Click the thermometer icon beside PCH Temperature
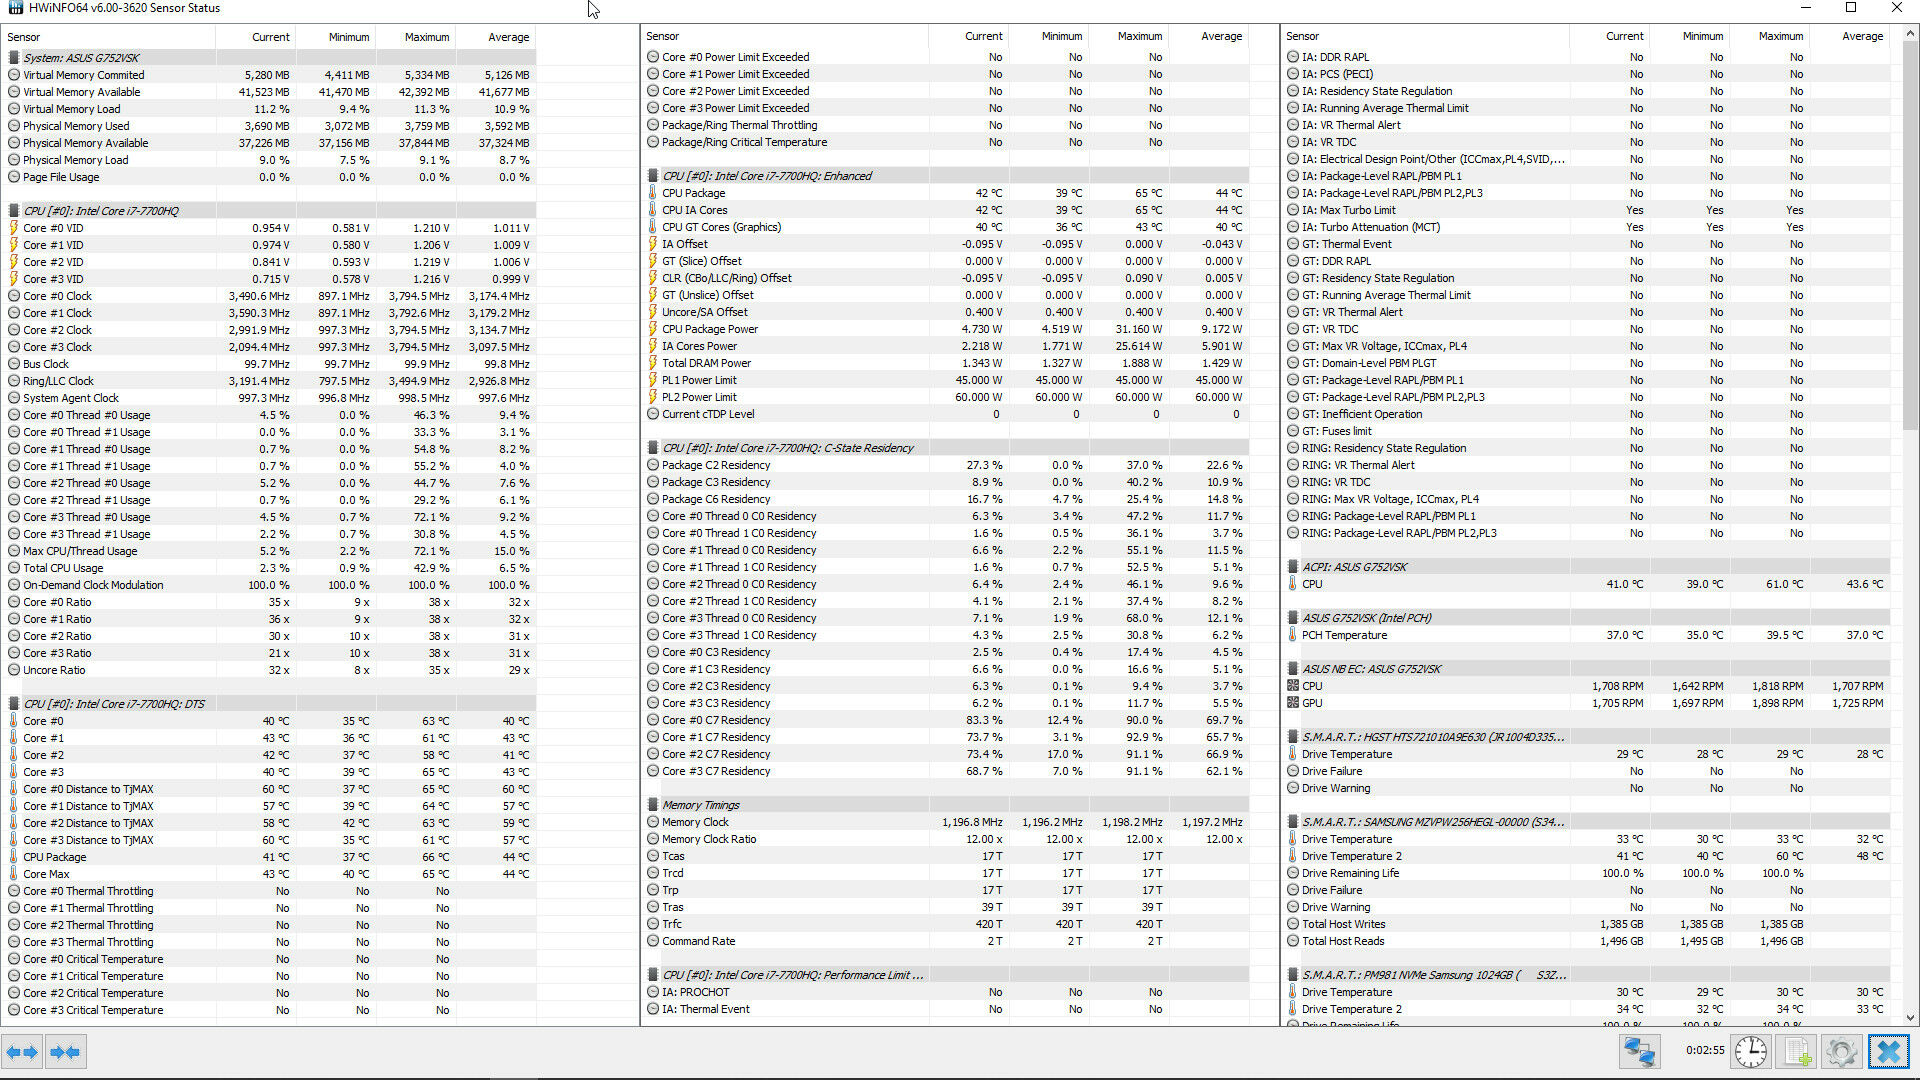This screenshot has width=1920, height=1080. coord(1293,635)
